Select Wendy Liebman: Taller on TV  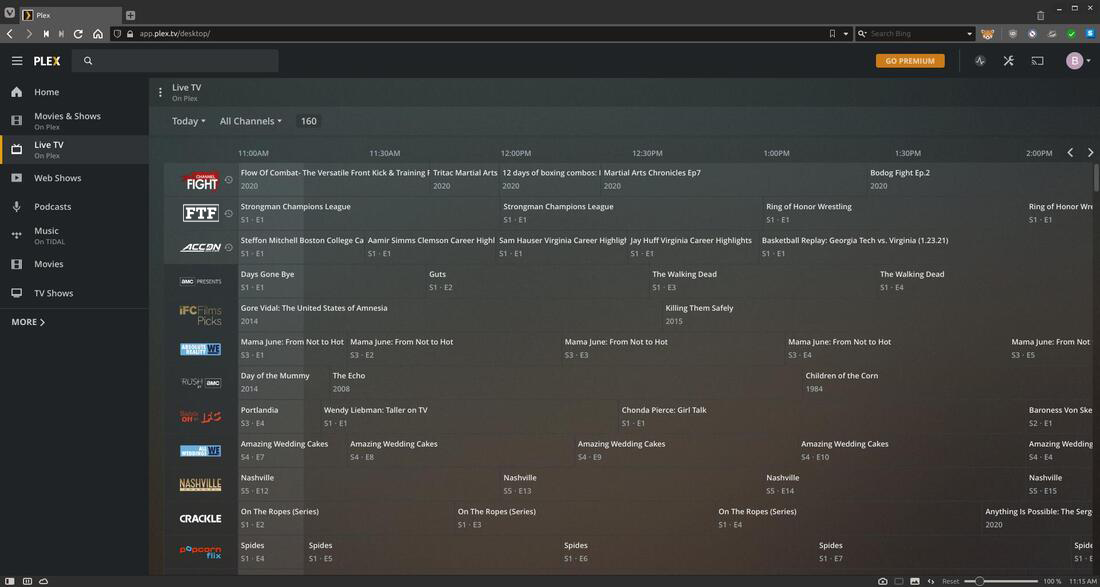click(x=469, y=417)
